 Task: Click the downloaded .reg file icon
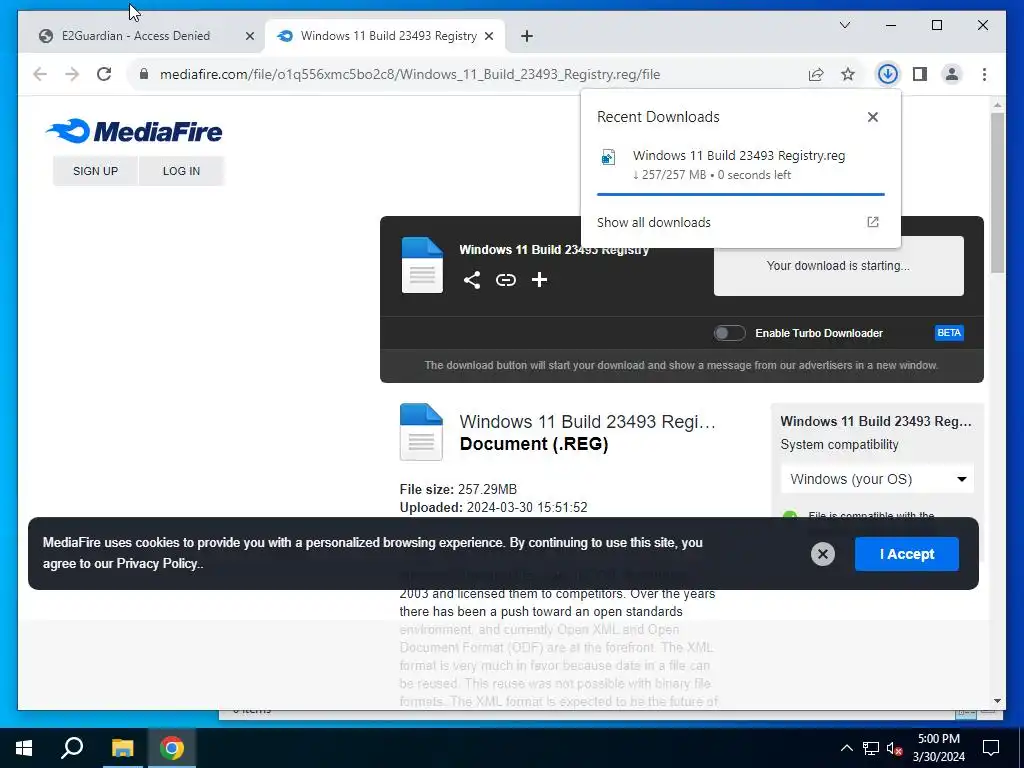click(608, 157)
